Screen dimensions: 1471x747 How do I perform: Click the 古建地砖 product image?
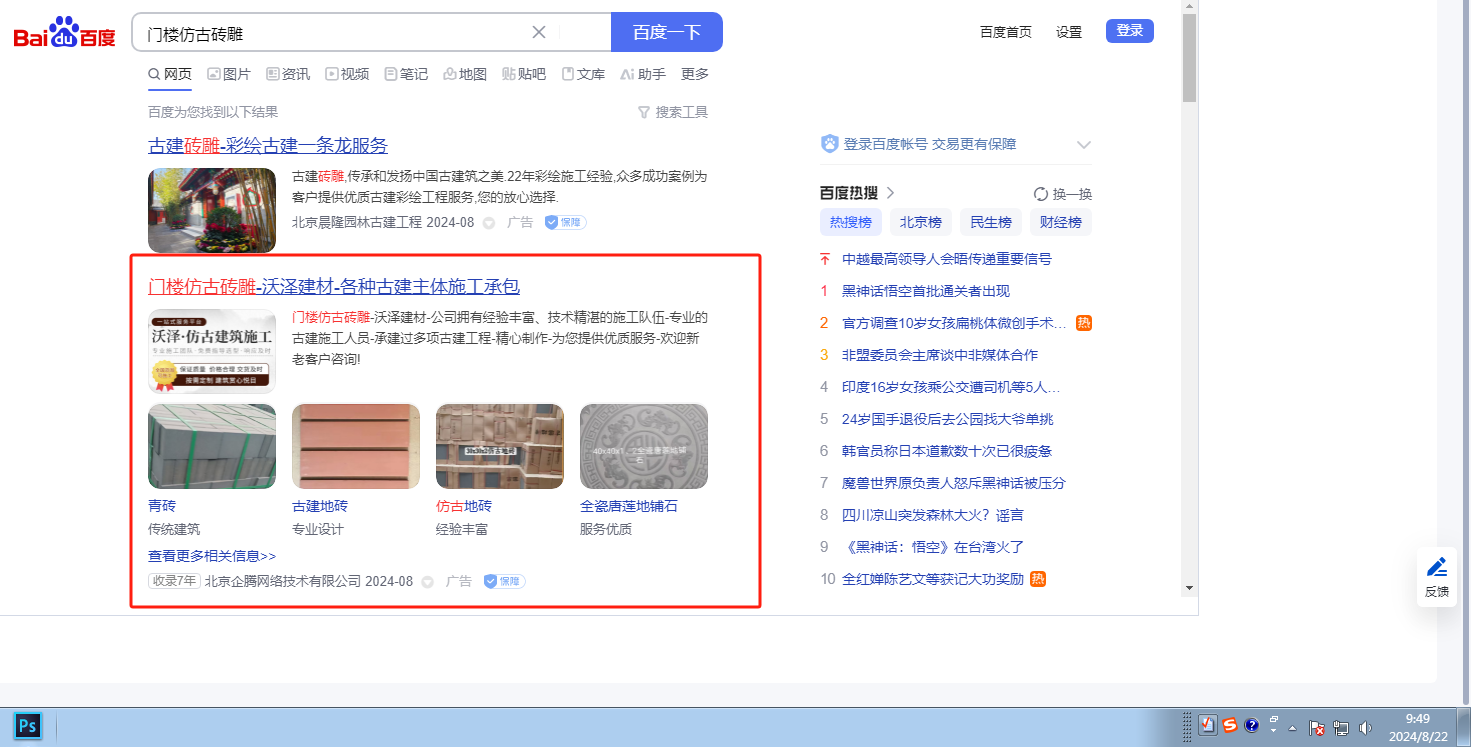356,446
